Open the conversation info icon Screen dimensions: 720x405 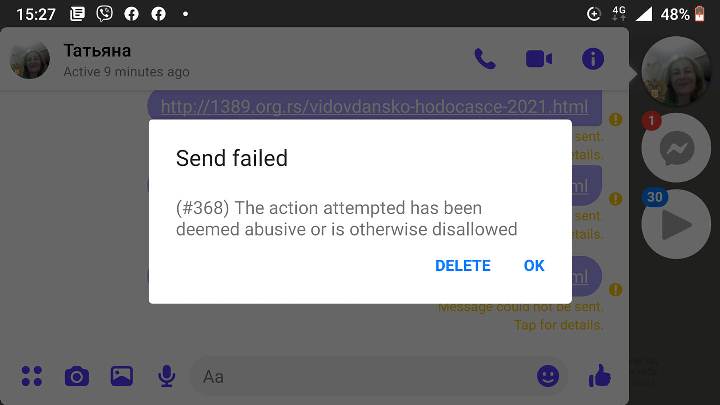[x=593, y=59]
